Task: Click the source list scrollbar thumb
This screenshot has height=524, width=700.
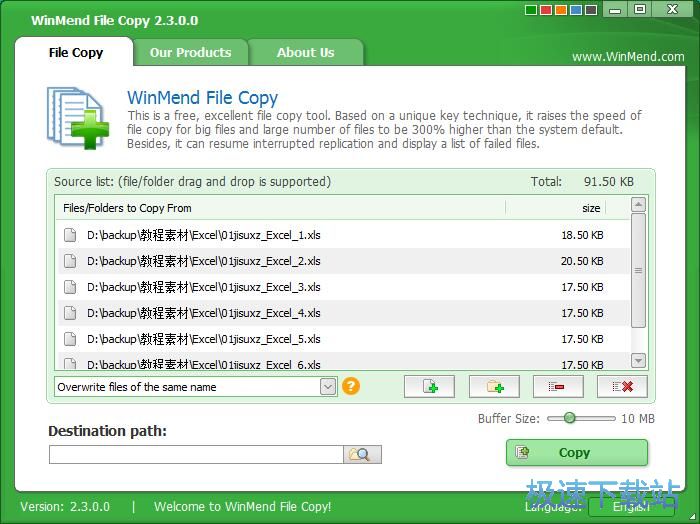Action: pos(638,270)
